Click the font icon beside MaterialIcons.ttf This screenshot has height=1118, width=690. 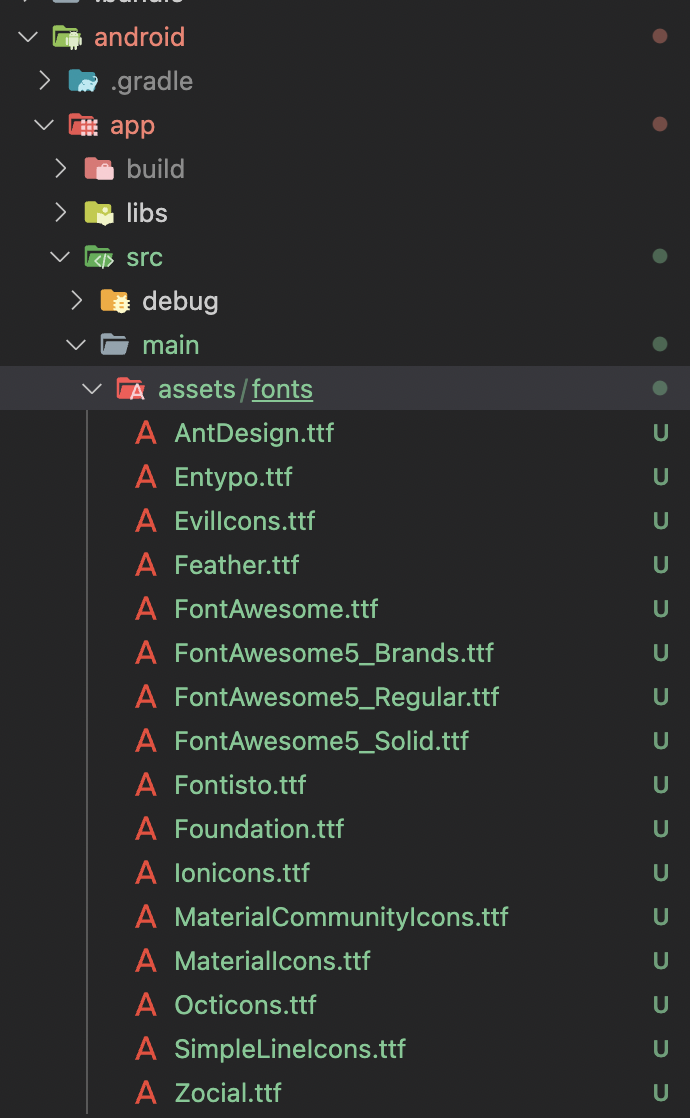click(x=146, y=961)
